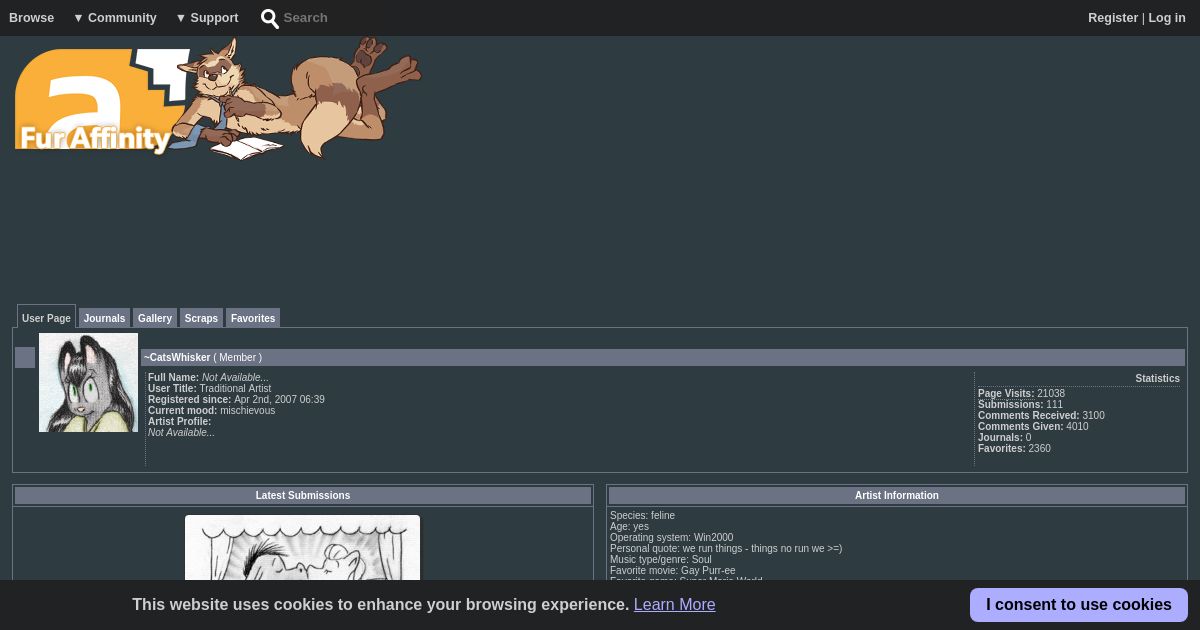Select the Artist Information header
The height and width of the screenshot is (630, 1200).
pos(897,495)
